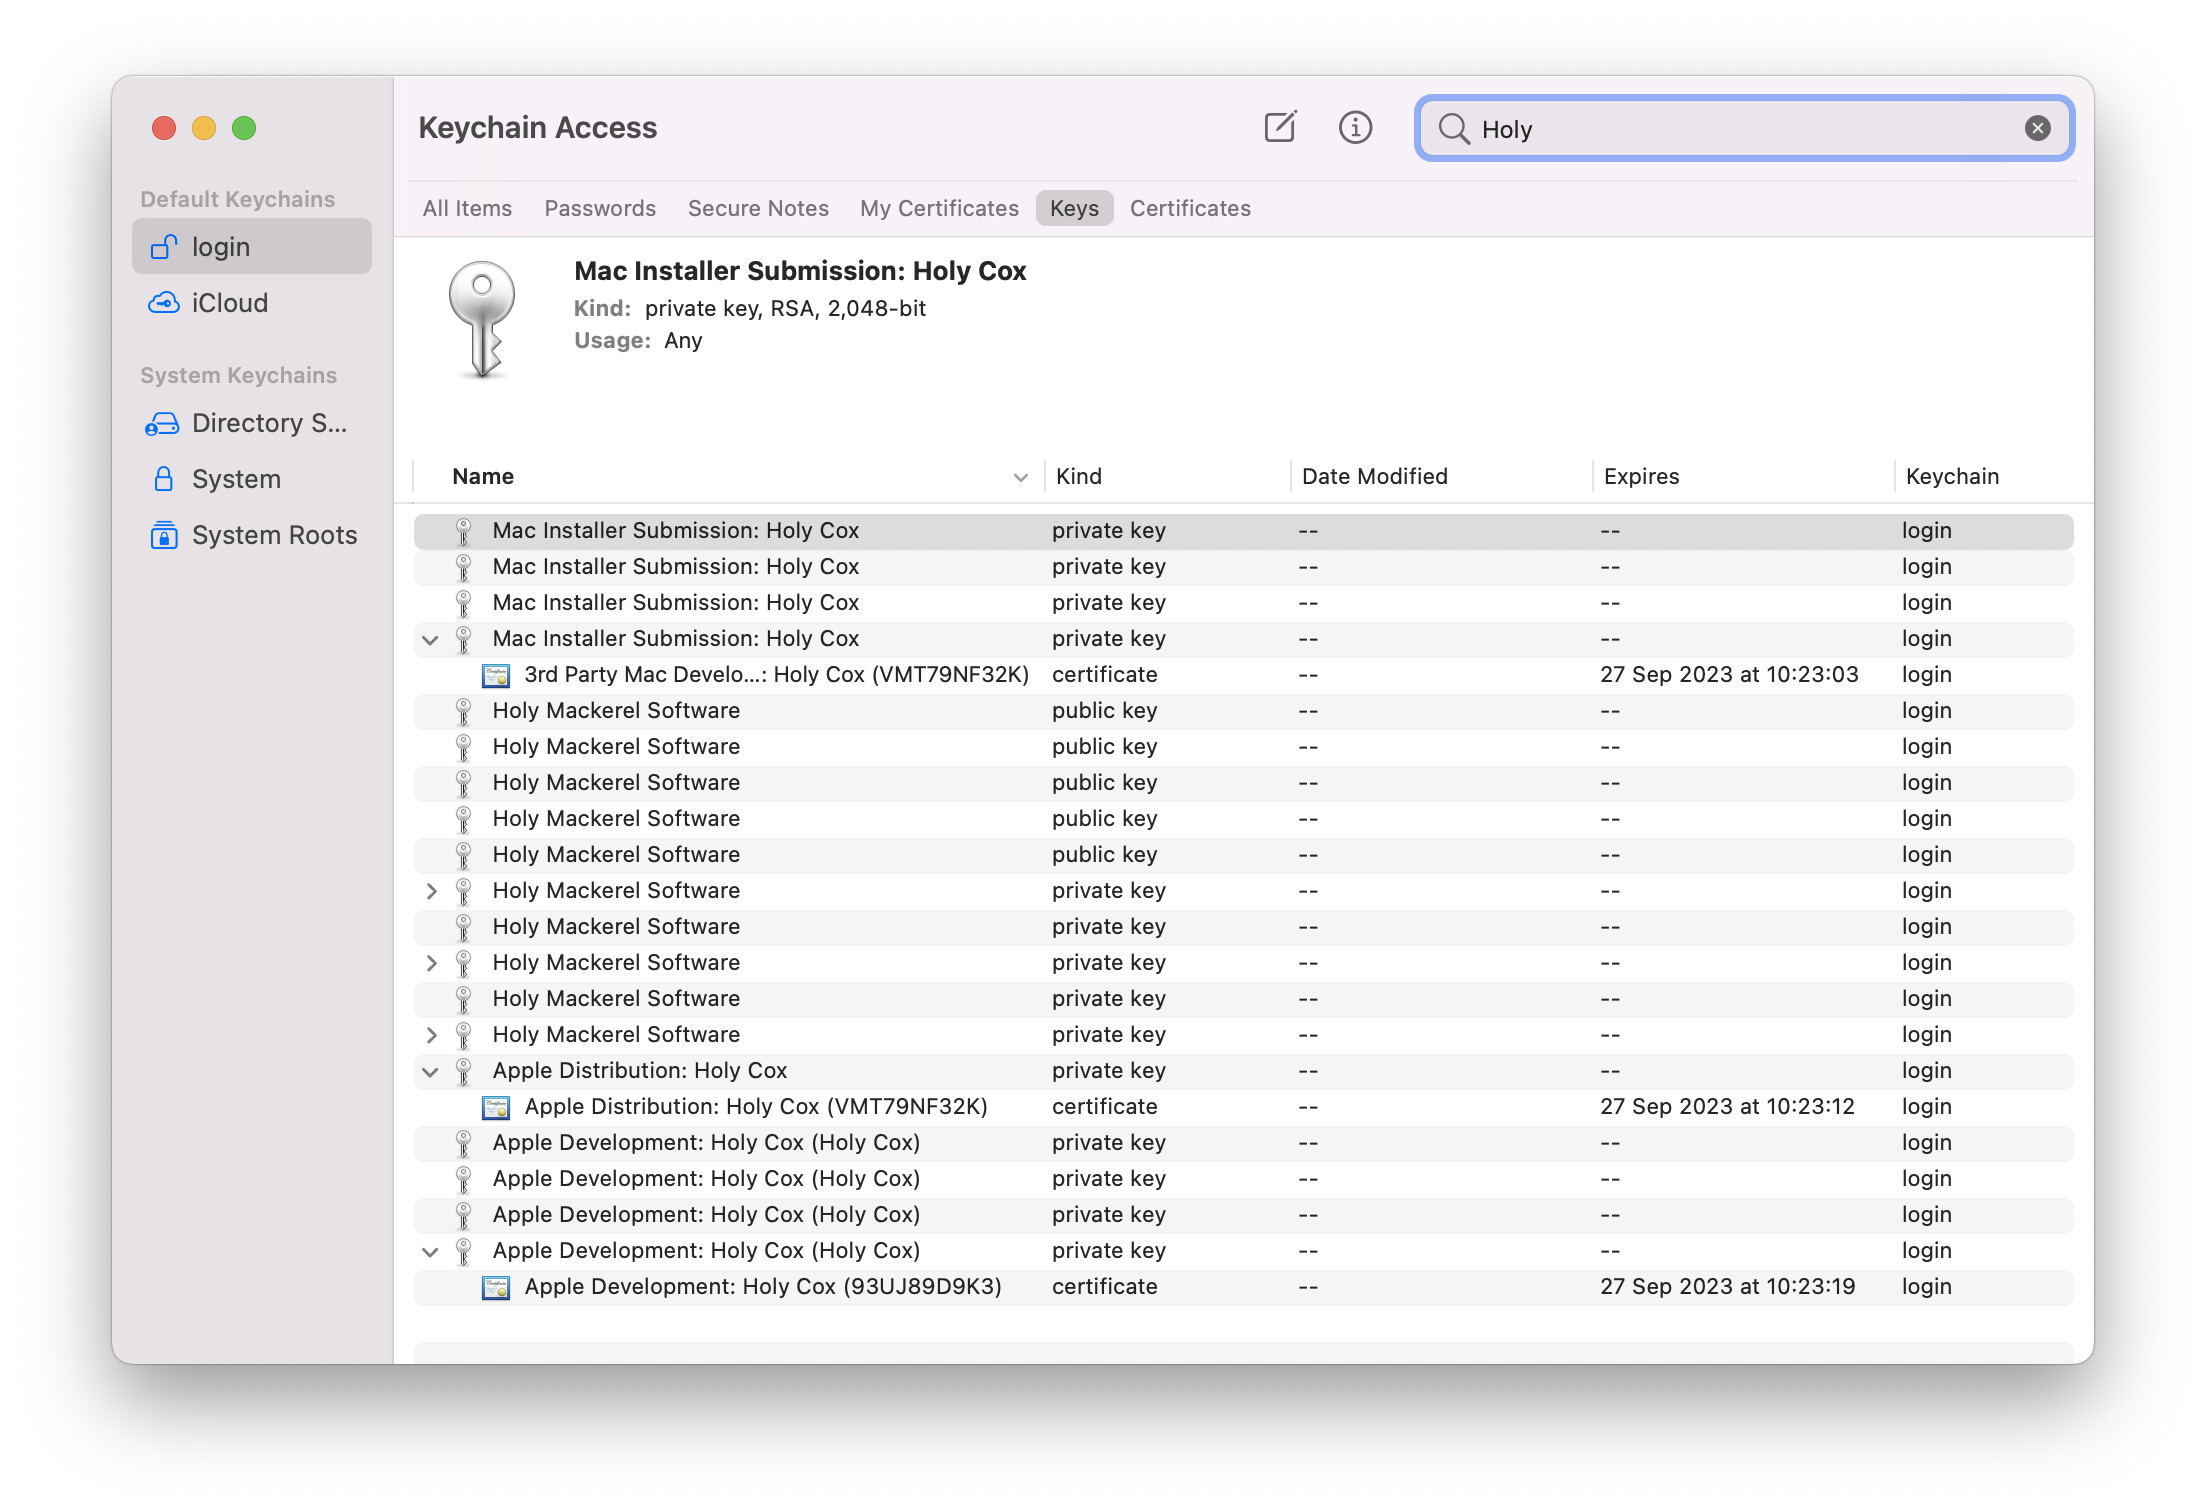The height and width of the screenshot is (1512, 2206).
Task: Click the compose new note icon
Action: click(x=1280, y=127)
